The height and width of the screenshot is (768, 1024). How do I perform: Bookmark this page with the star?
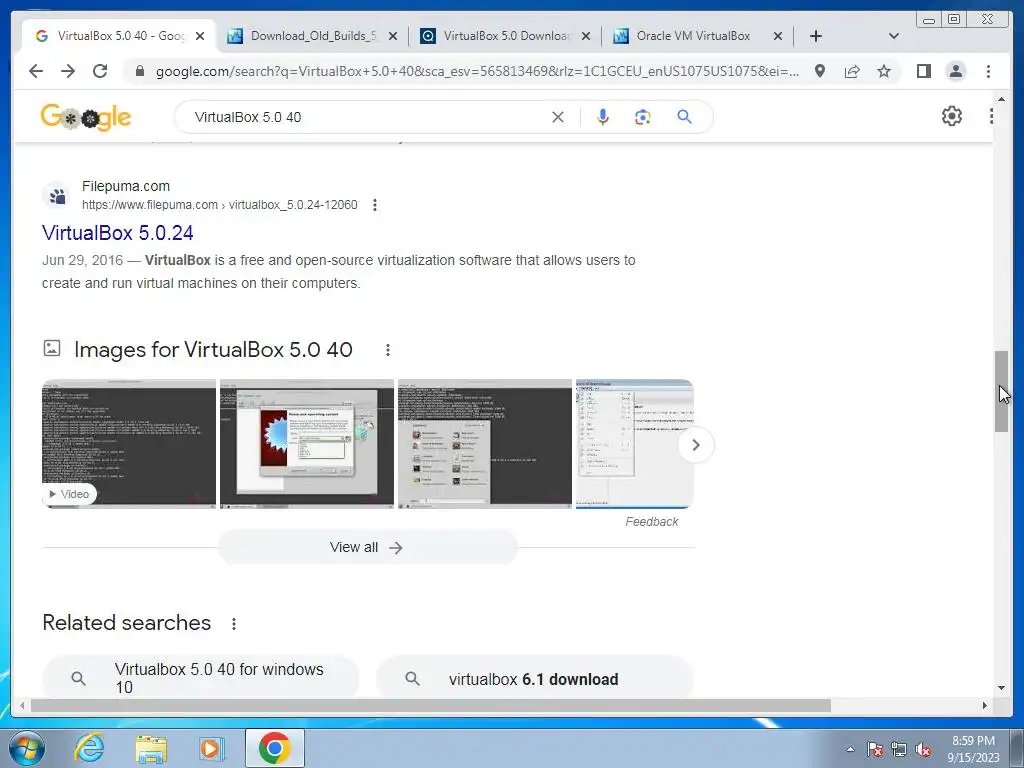pyautogui.click(x=884, y=71)
